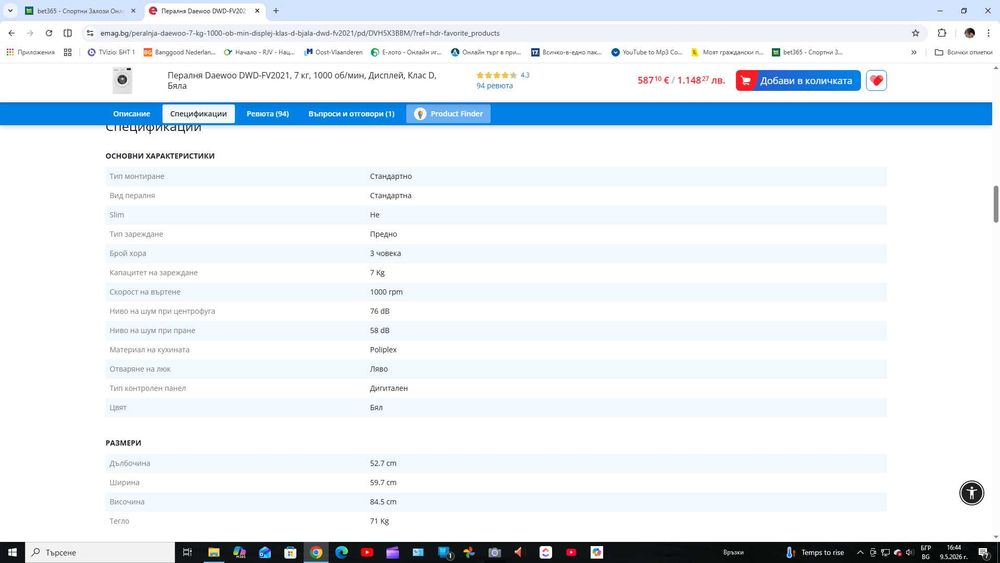Open Google Chrome taskbar icon

316,552
